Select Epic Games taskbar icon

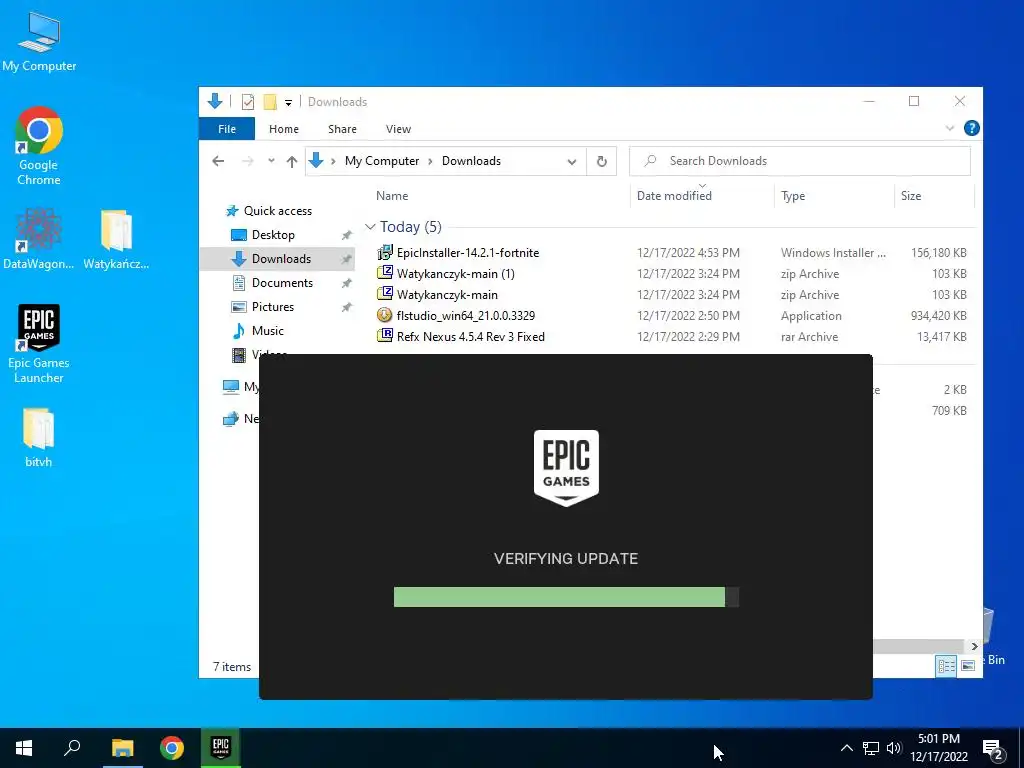coord(221,748)
